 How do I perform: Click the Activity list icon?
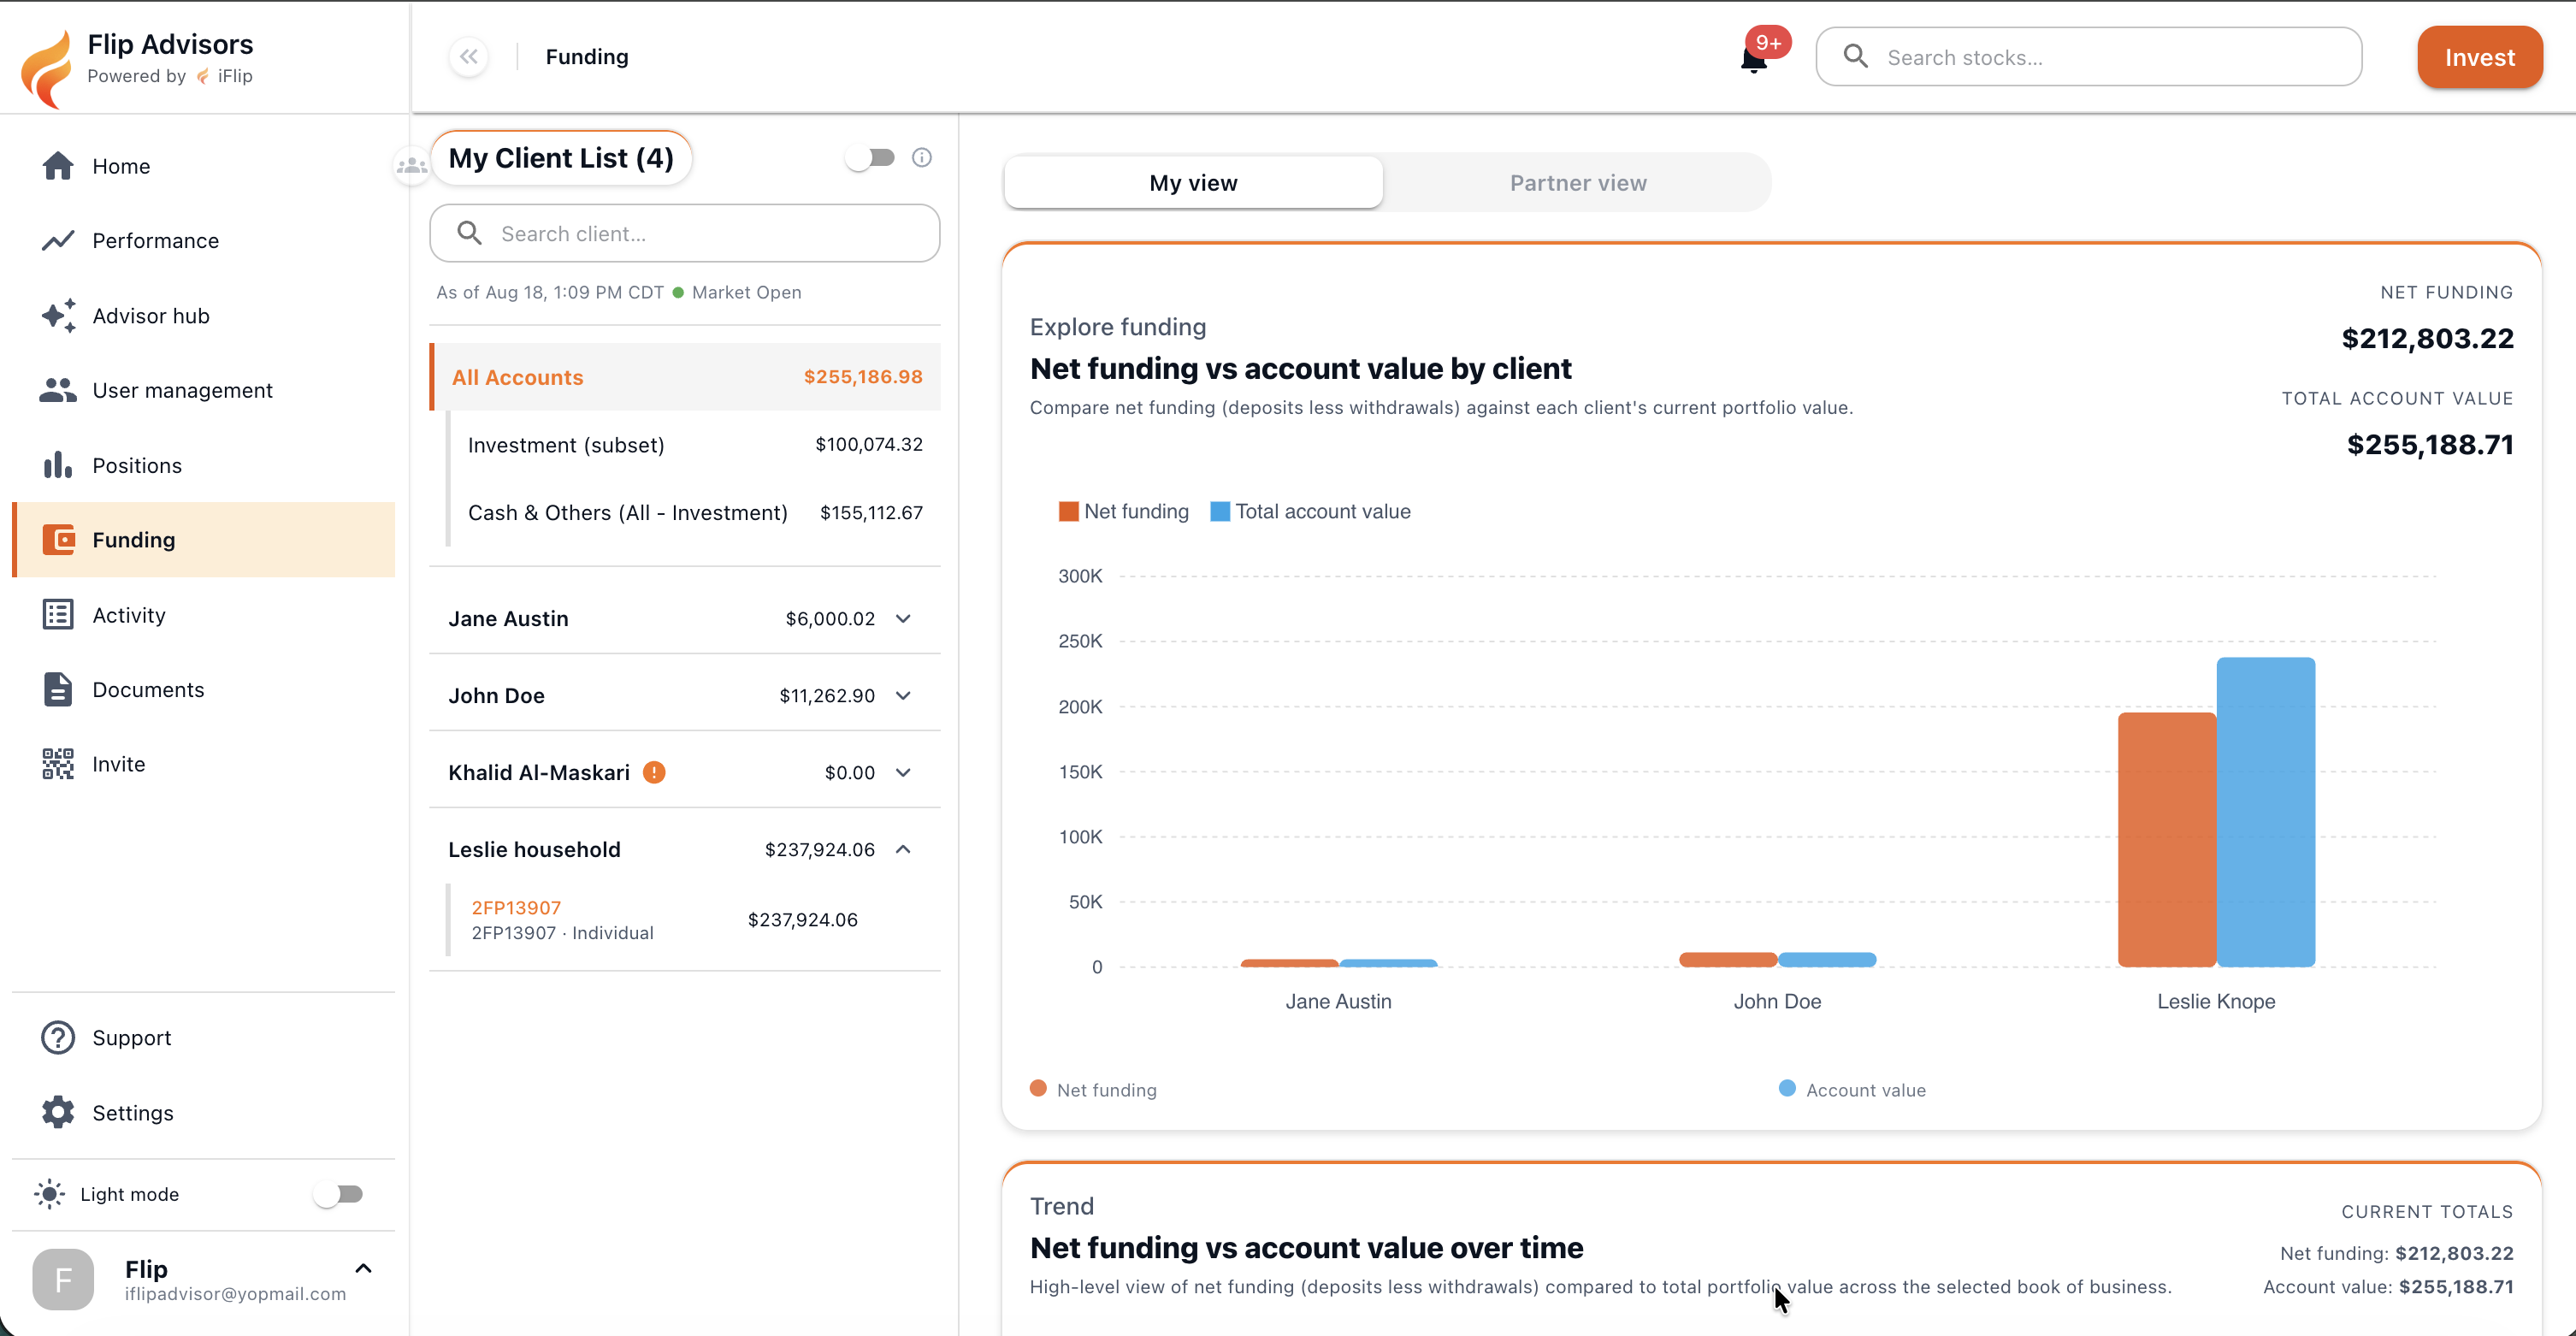tap(58, 615)
